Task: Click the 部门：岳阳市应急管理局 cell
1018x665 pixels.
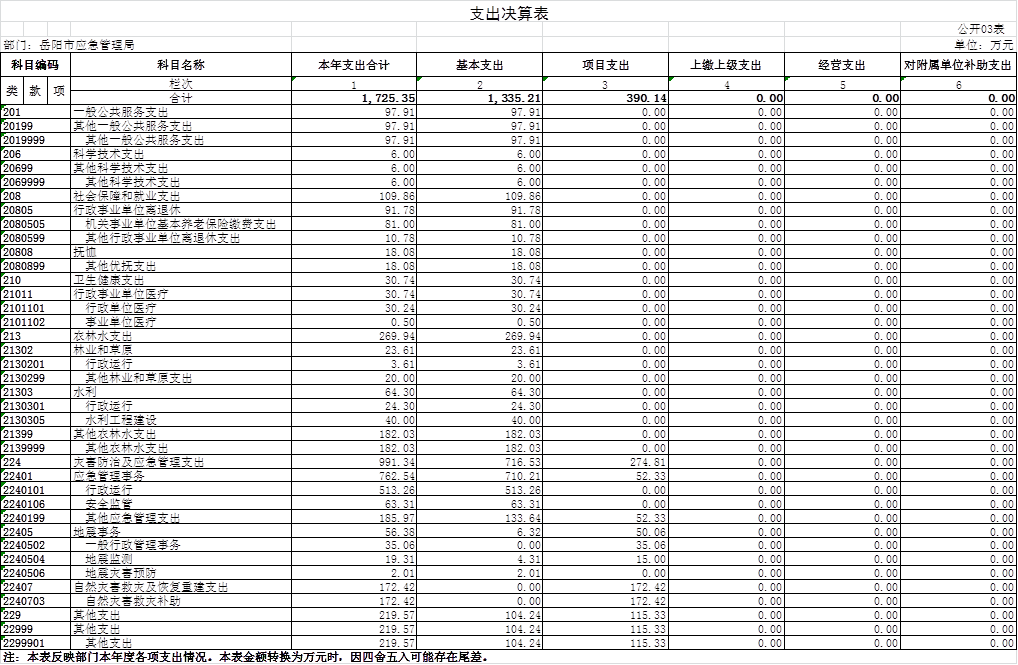Action: tap(70, 45)
